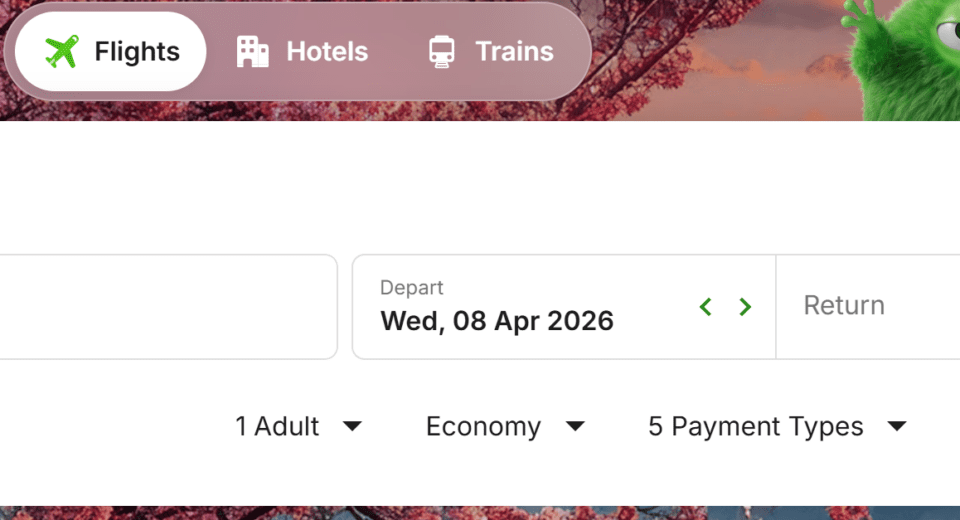Click the Return date field
960x520 pixels.
click(x=845, y=305)
